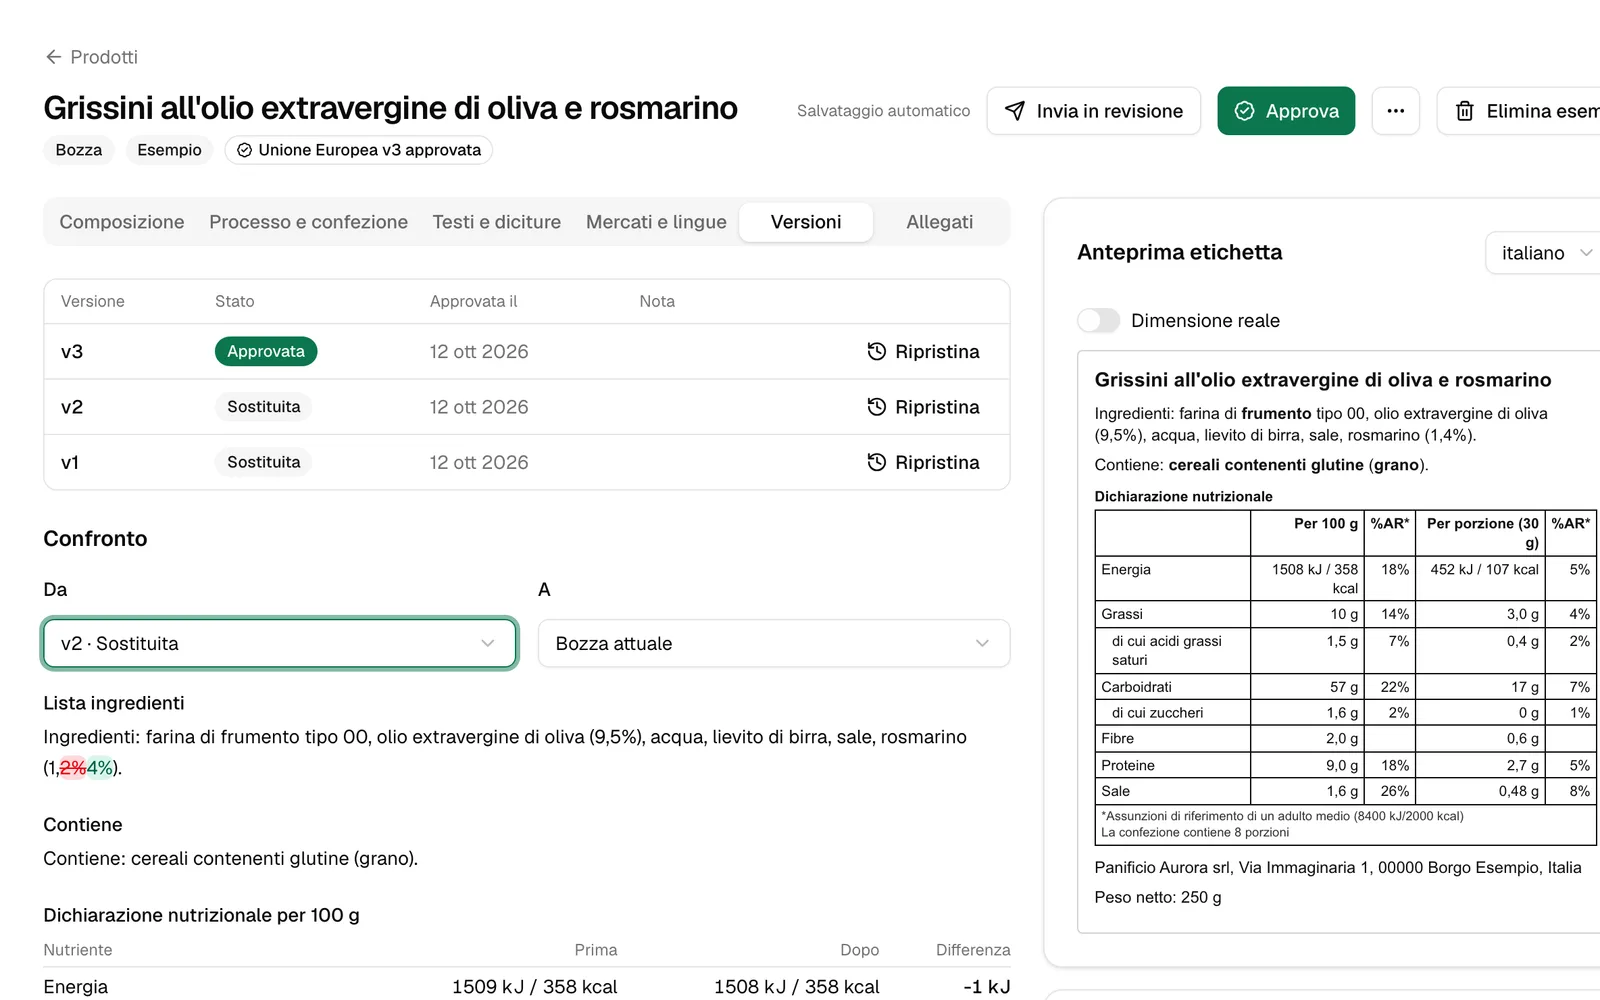
Task: Toggle the Dimensione reale switch
Action: coord(1098,320)
